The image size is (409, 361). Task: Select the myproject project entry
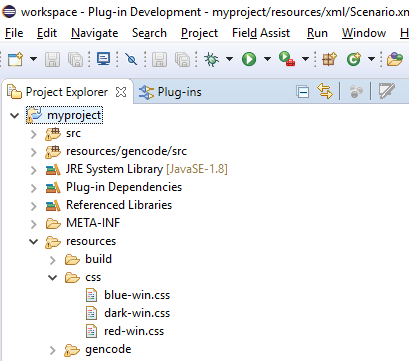tap(64, 115)
